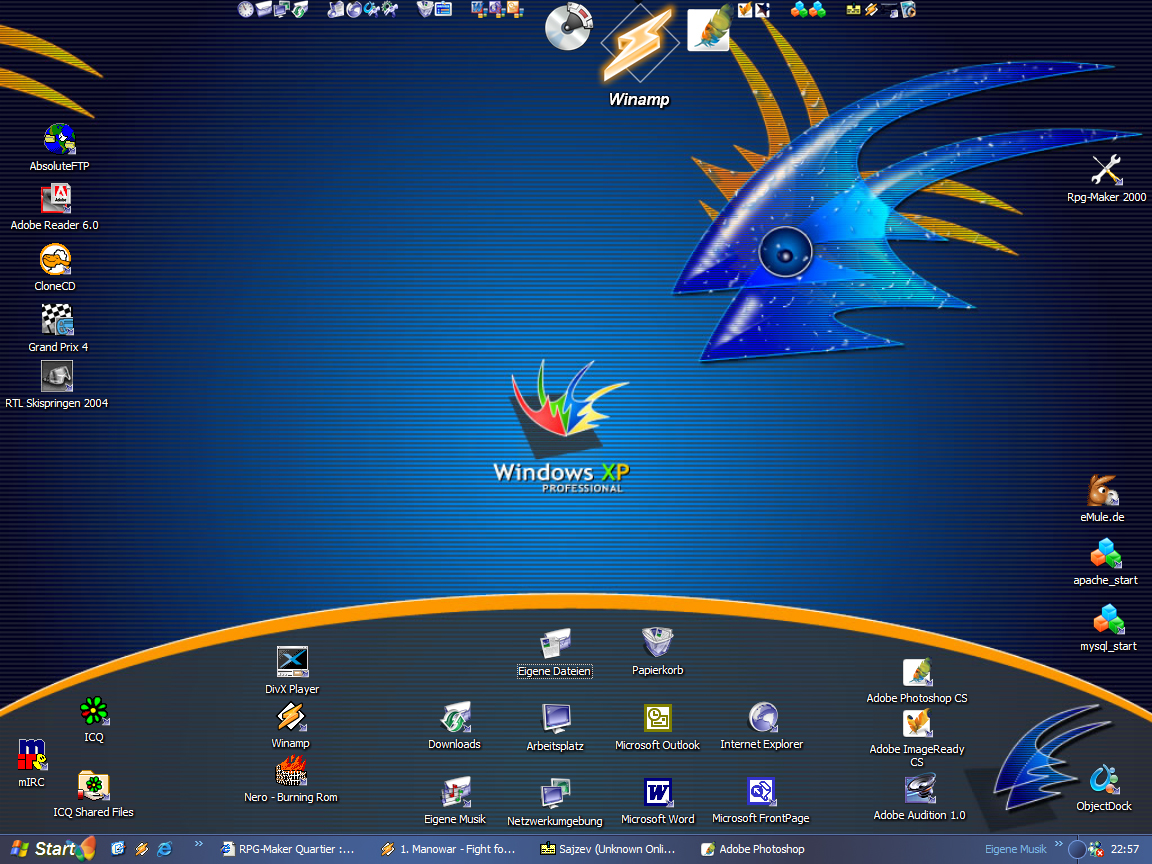This screenshot has height=864, width=1152.
Task: Select Grand Prix 4 game icon
Action: click(57, 320)
